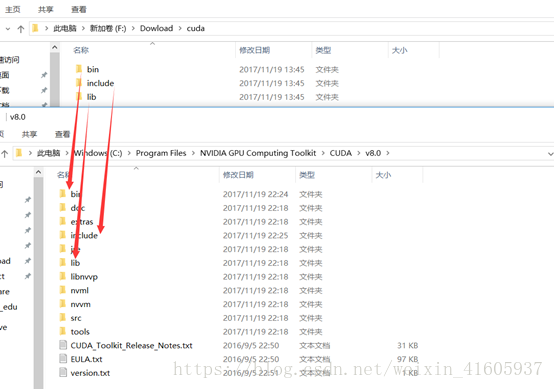The width and height of the screenshot is (554, 389).
Task: Click 97 KB size of EULA.txt
Action: 408,359
